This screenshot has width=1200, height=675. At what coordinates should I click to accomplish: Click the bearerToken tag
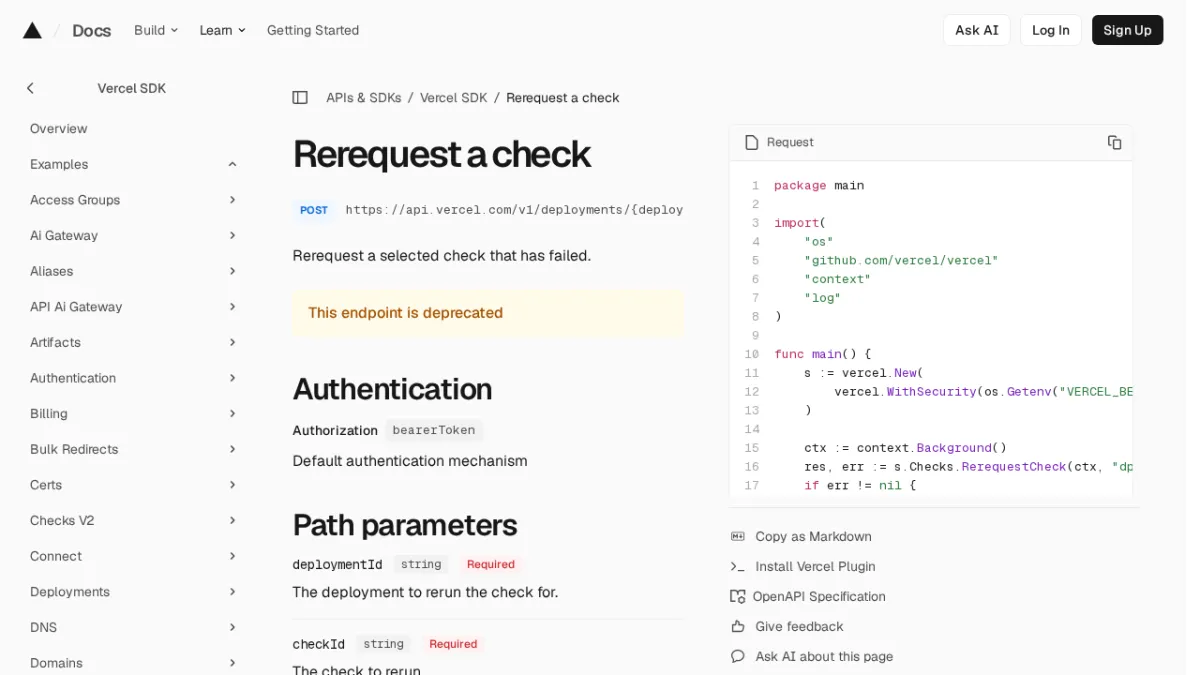(x=434, y=430)
